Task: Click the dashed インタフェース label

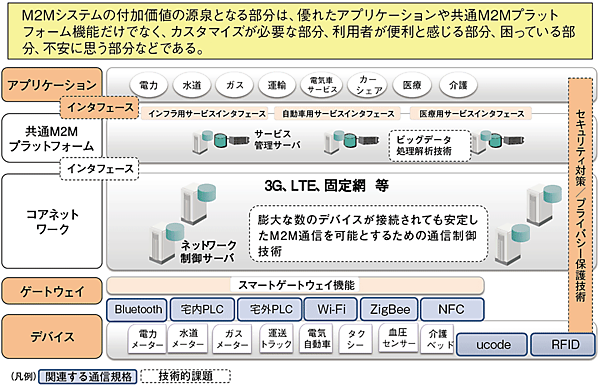Action: click(99, 168)
